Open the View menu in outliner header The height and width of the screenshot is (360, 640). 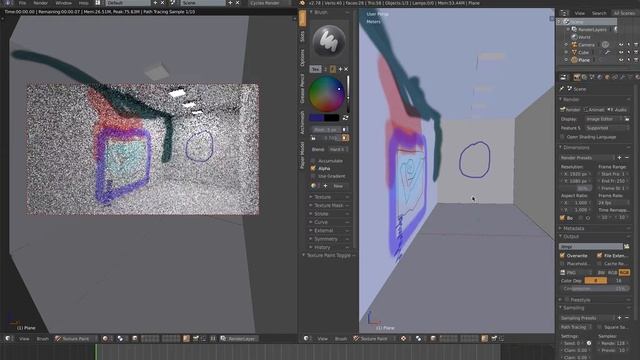point(579,13)
